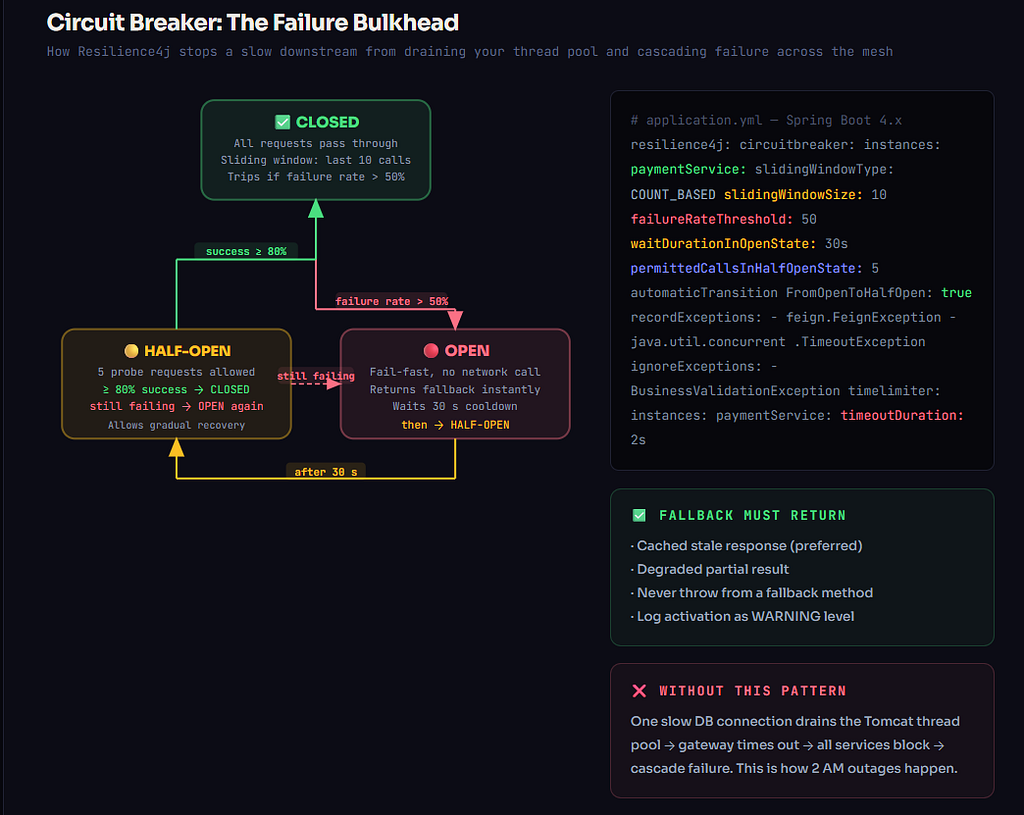Image resolution: width=1024 pixels, height=815 pixels.
Task: Click the yellow circle icon beside HALF-OPEN
Action: (x=131, y=351)
